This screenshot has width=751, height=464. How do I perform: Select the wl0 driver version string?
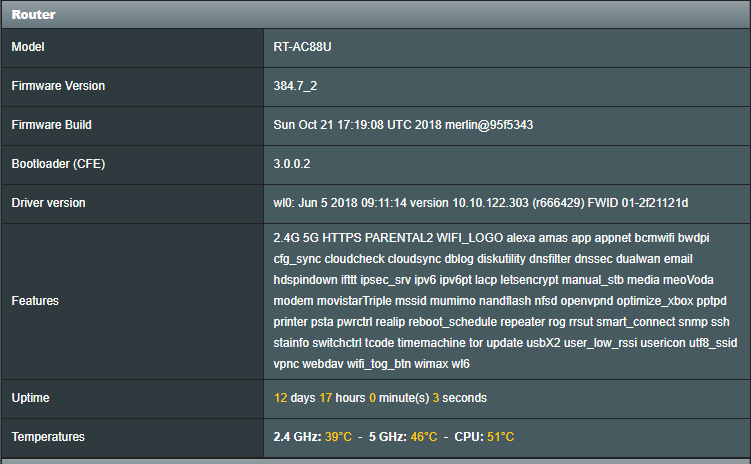point(480,203)
